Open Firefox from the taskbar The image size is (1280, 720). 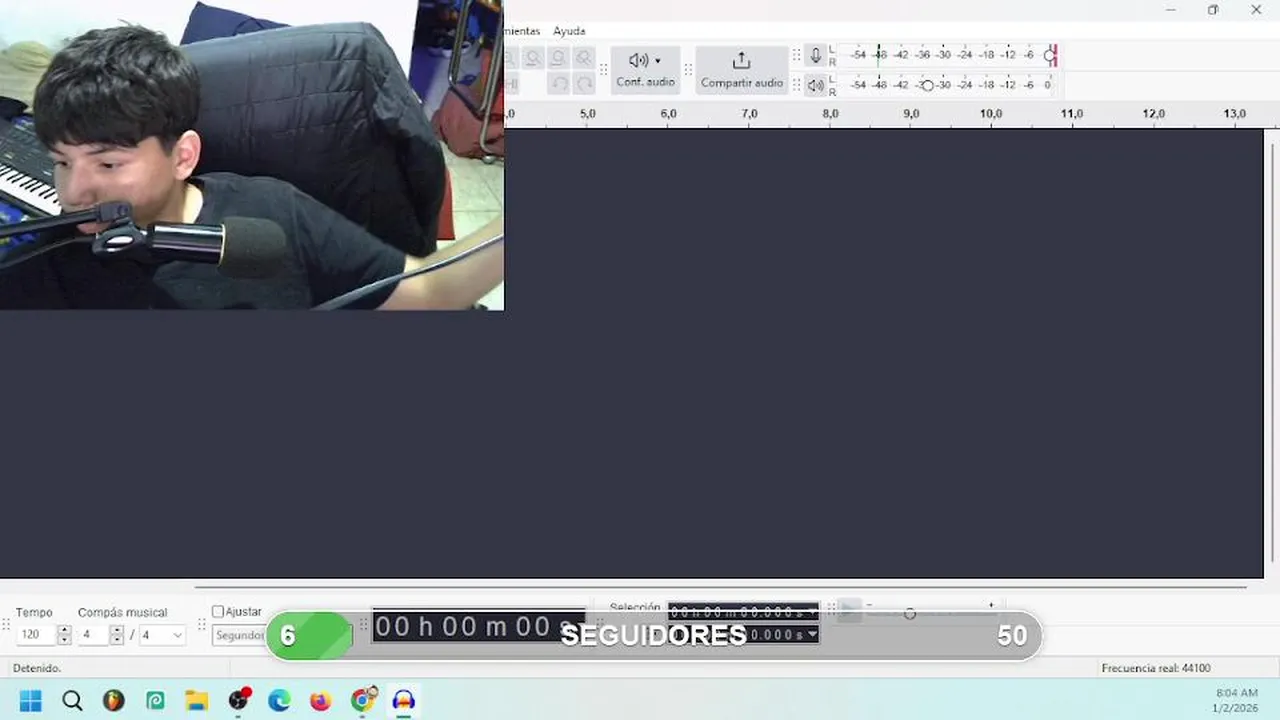click(320, 700)
